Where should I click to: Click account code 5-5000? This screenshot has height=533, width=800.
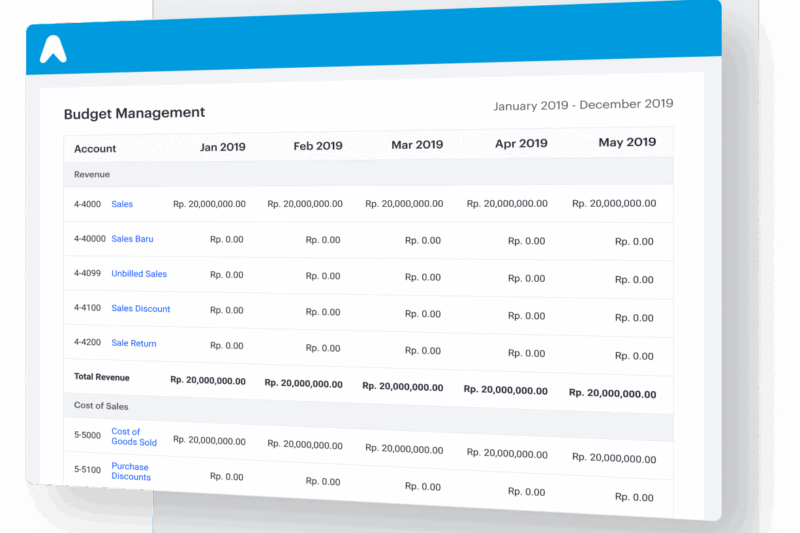[87, 435]
